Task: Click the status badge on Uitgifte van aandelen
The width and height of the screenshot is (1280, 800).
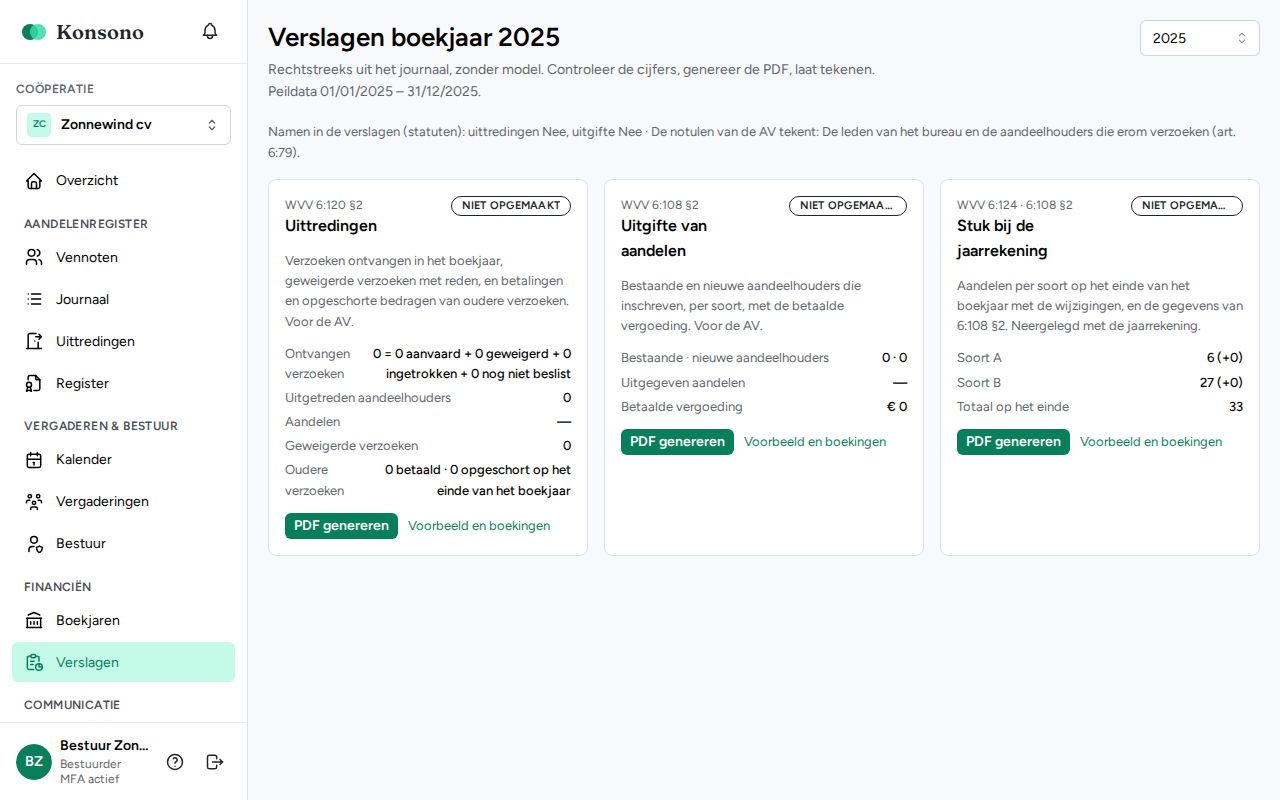Action: click(x=848, y=206)
